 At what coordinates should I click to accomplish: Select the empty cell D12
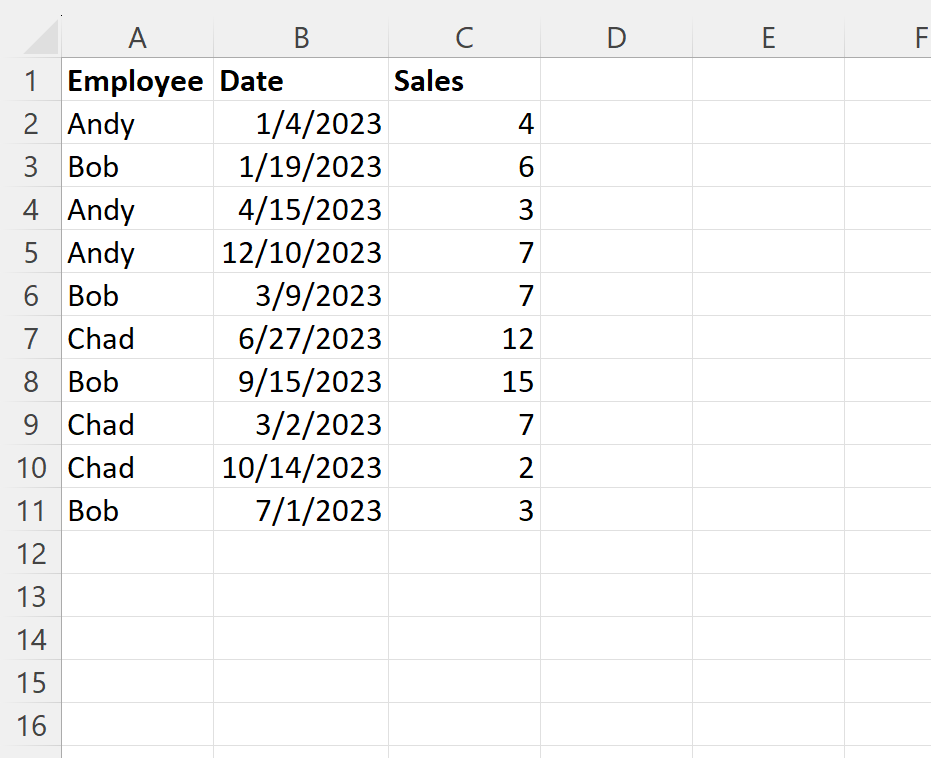pyautogui.click(x=616, y=553)
